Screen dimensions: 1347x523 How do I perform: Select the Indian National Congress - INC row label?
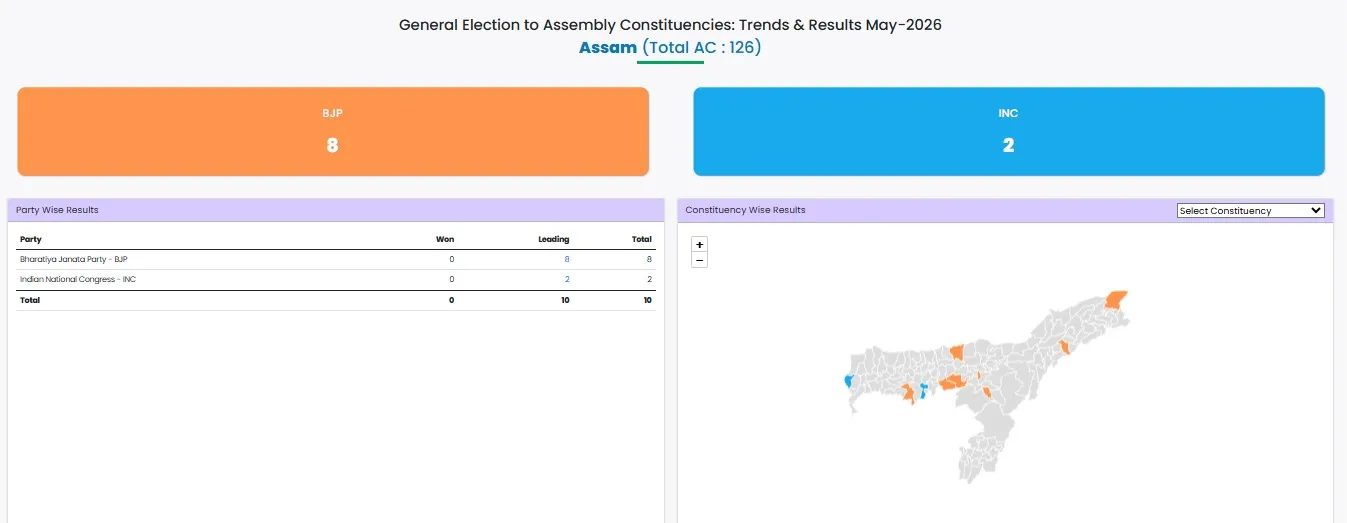(78, 279)
